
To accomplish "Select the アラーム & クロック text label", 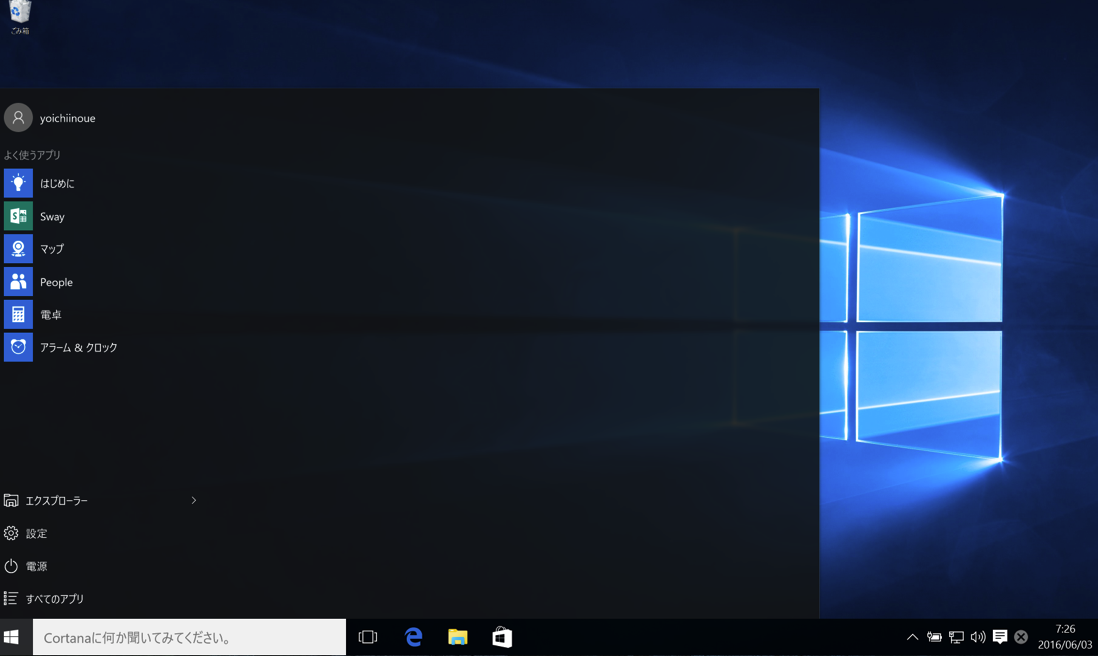I will (x=78, y=347).
